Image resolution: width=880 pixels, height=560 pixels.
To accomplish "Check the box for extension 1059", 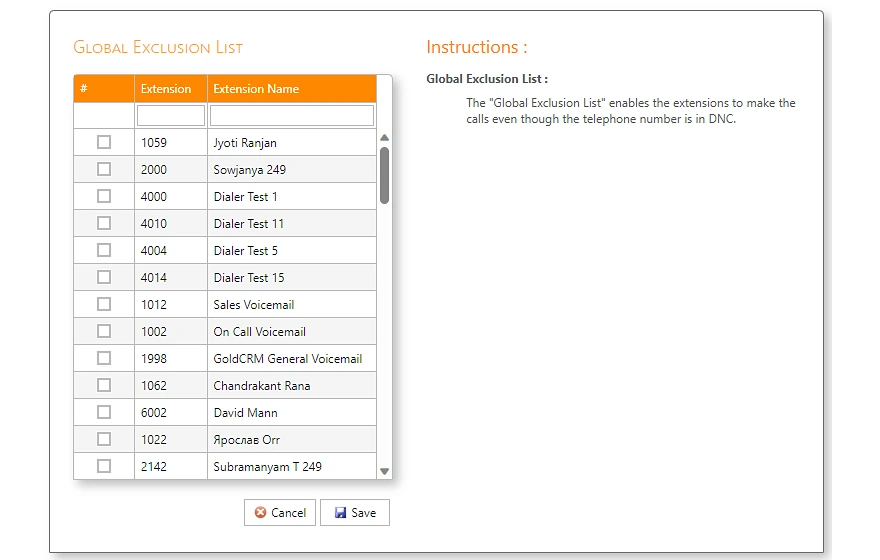I will [104, 142].
